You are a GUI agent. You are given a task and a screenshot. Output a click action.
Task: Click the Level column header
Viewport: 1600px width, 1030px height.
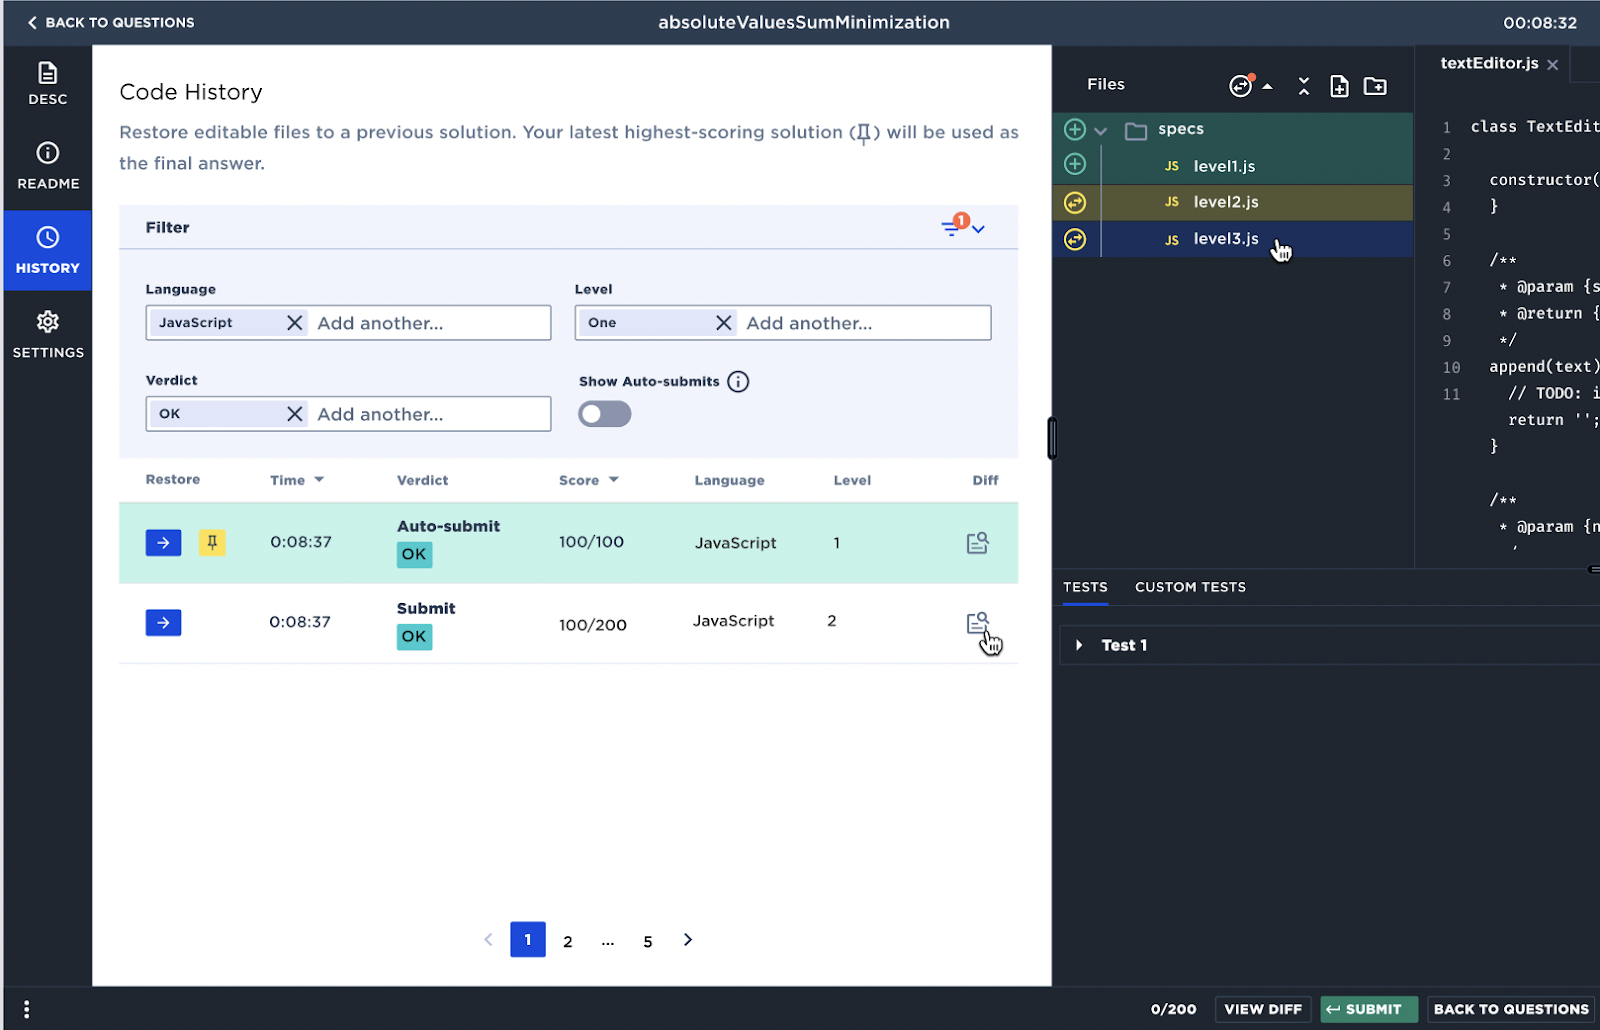(x=852, y=480)
